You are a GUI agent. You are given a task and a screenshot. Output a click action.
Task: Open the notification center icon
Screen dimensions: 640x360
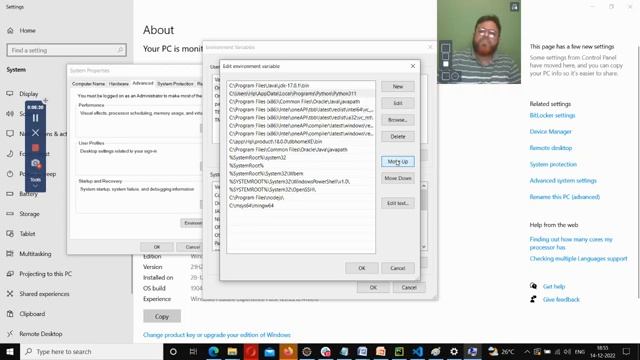(x=626, y=351)
